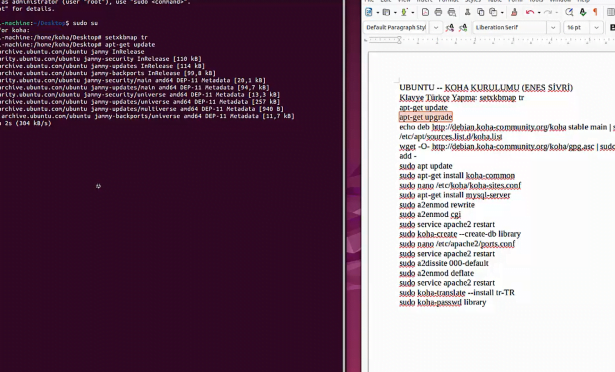
Task: Run the Spelling check icon
Action: click(583, 13)
